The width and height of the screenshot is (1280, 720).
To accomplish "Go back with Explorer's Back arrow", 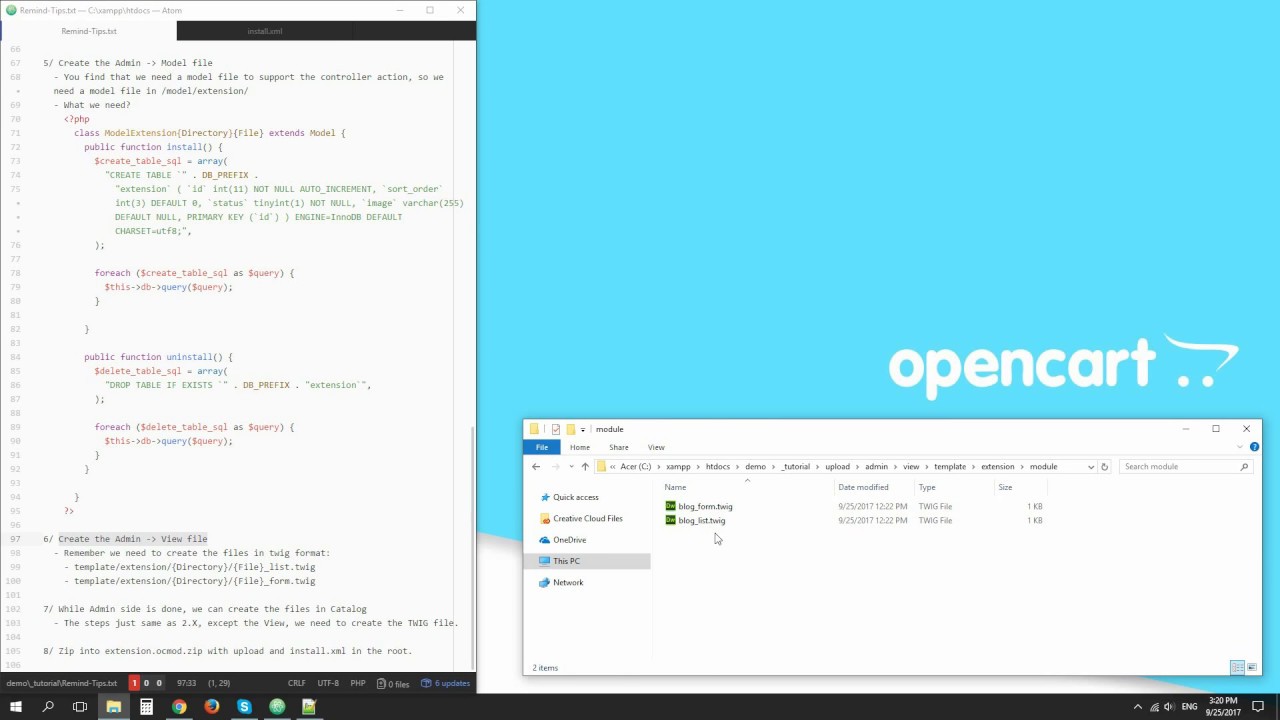I will click(536, 466).
